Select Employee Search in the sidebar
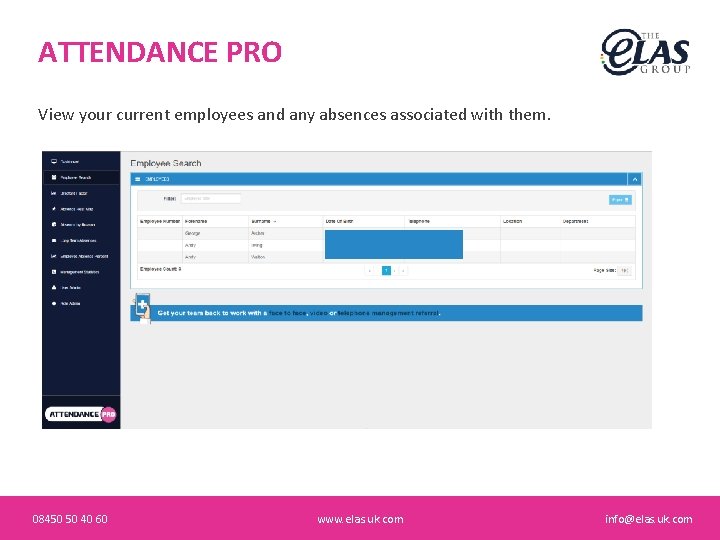This screenshot has width=720, height=540. (x=81, y=177)
